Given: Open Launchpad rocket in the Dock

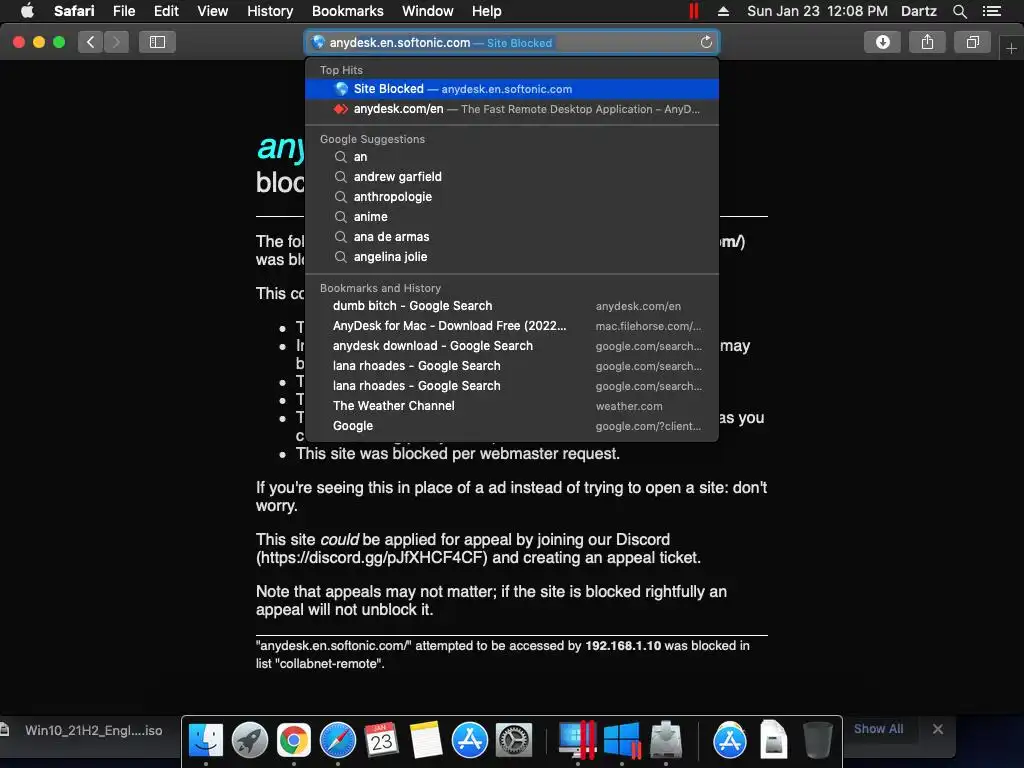Looking at the screenshot, I should 249,741.
